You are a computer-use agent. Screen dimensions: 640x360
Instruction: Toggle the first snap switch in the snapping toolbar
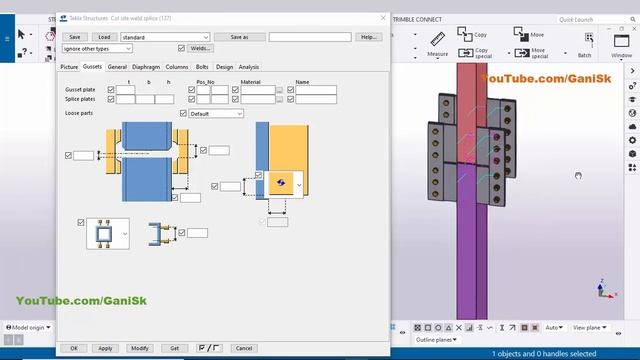click(417, 328)
